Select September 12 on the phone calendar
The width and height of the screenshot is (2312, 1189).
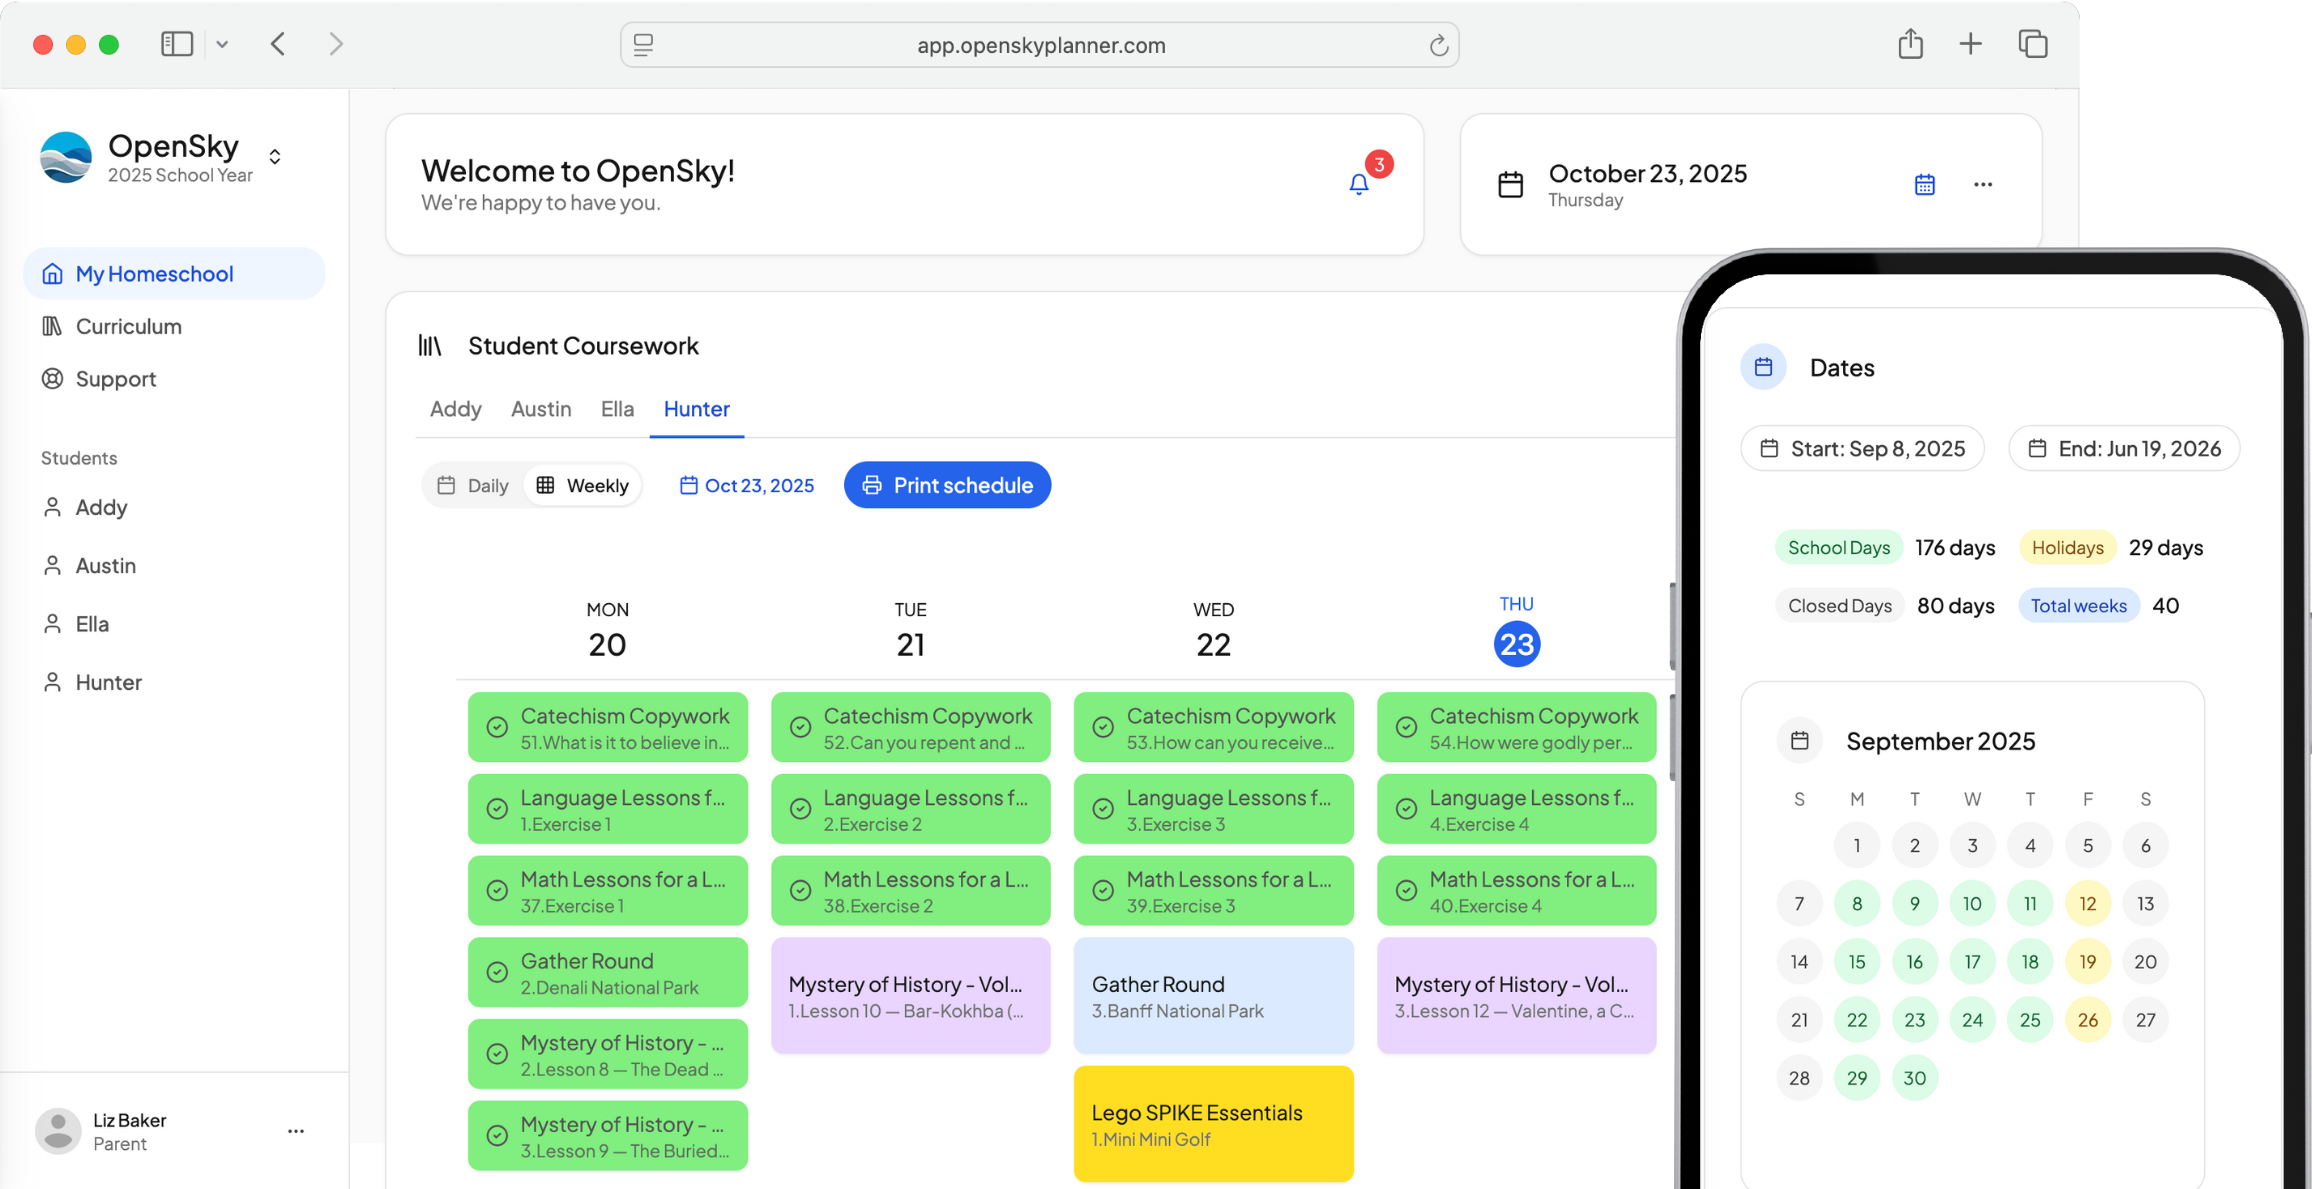point(2087,903)
